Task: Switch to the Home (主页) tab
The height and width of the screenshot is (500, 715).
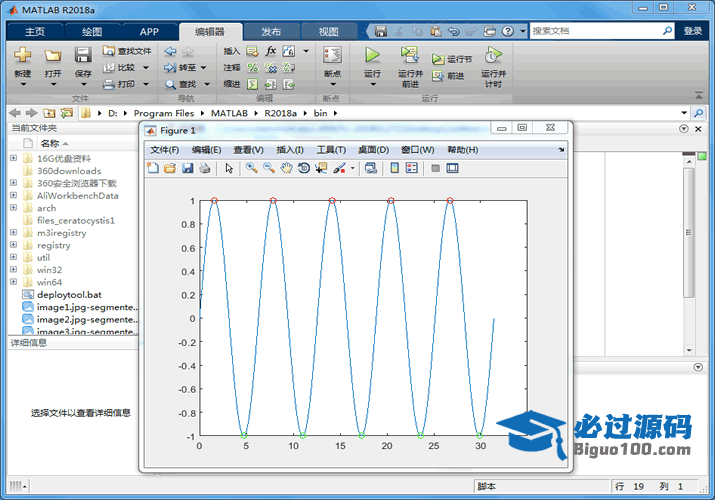Action: coord(35,31)
